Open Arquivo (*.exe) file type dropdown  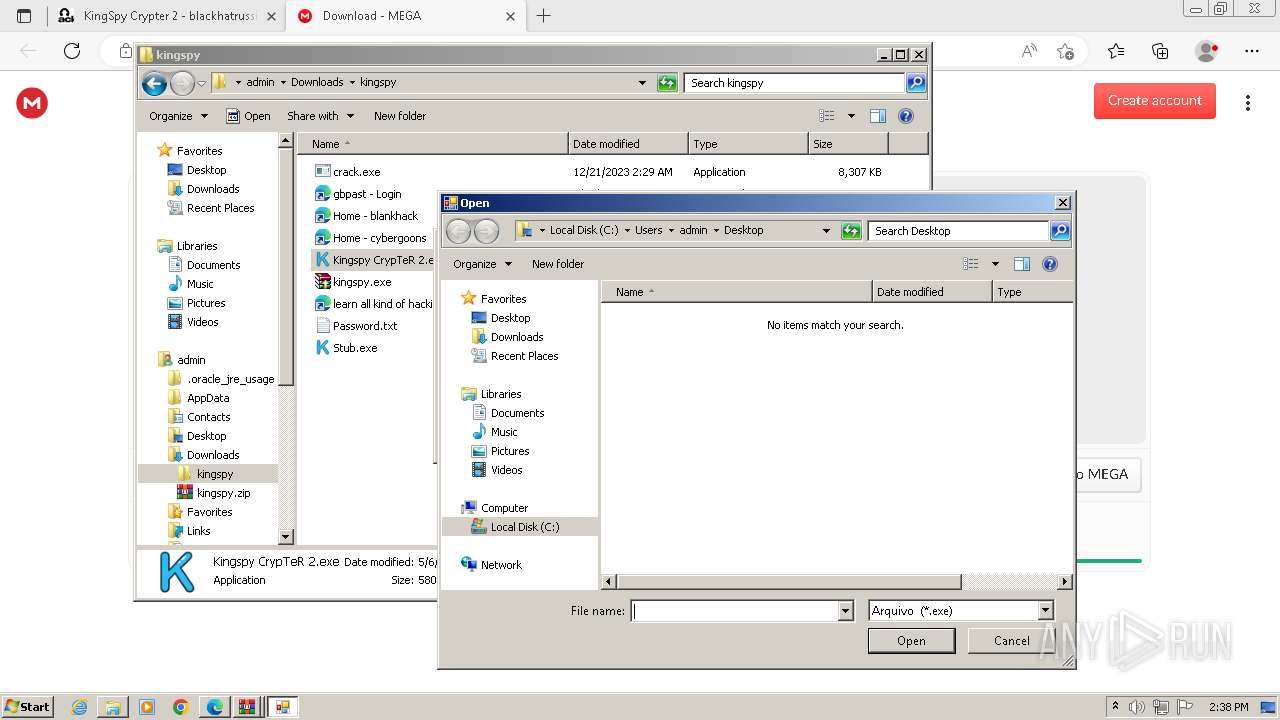pyautogui.click(x=961, y=611)
